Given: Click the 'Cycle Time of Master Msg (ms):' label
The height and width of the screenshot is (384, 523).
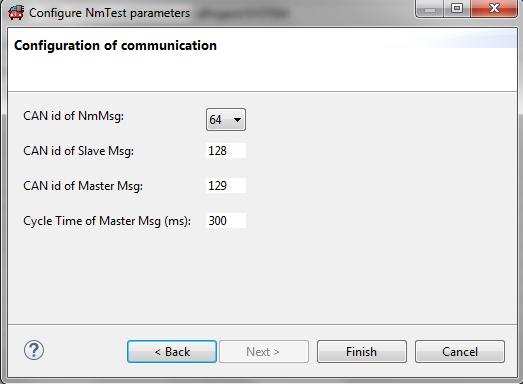Looking at the screenshot, I should pyautogui.click(x=107, y=221).
